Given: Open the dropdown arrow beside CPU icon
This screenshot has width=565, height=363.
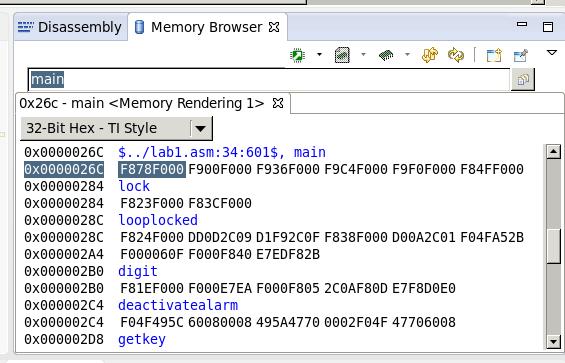Looking at the screenshot, I should pyautogui.click(x=319, y=55).
